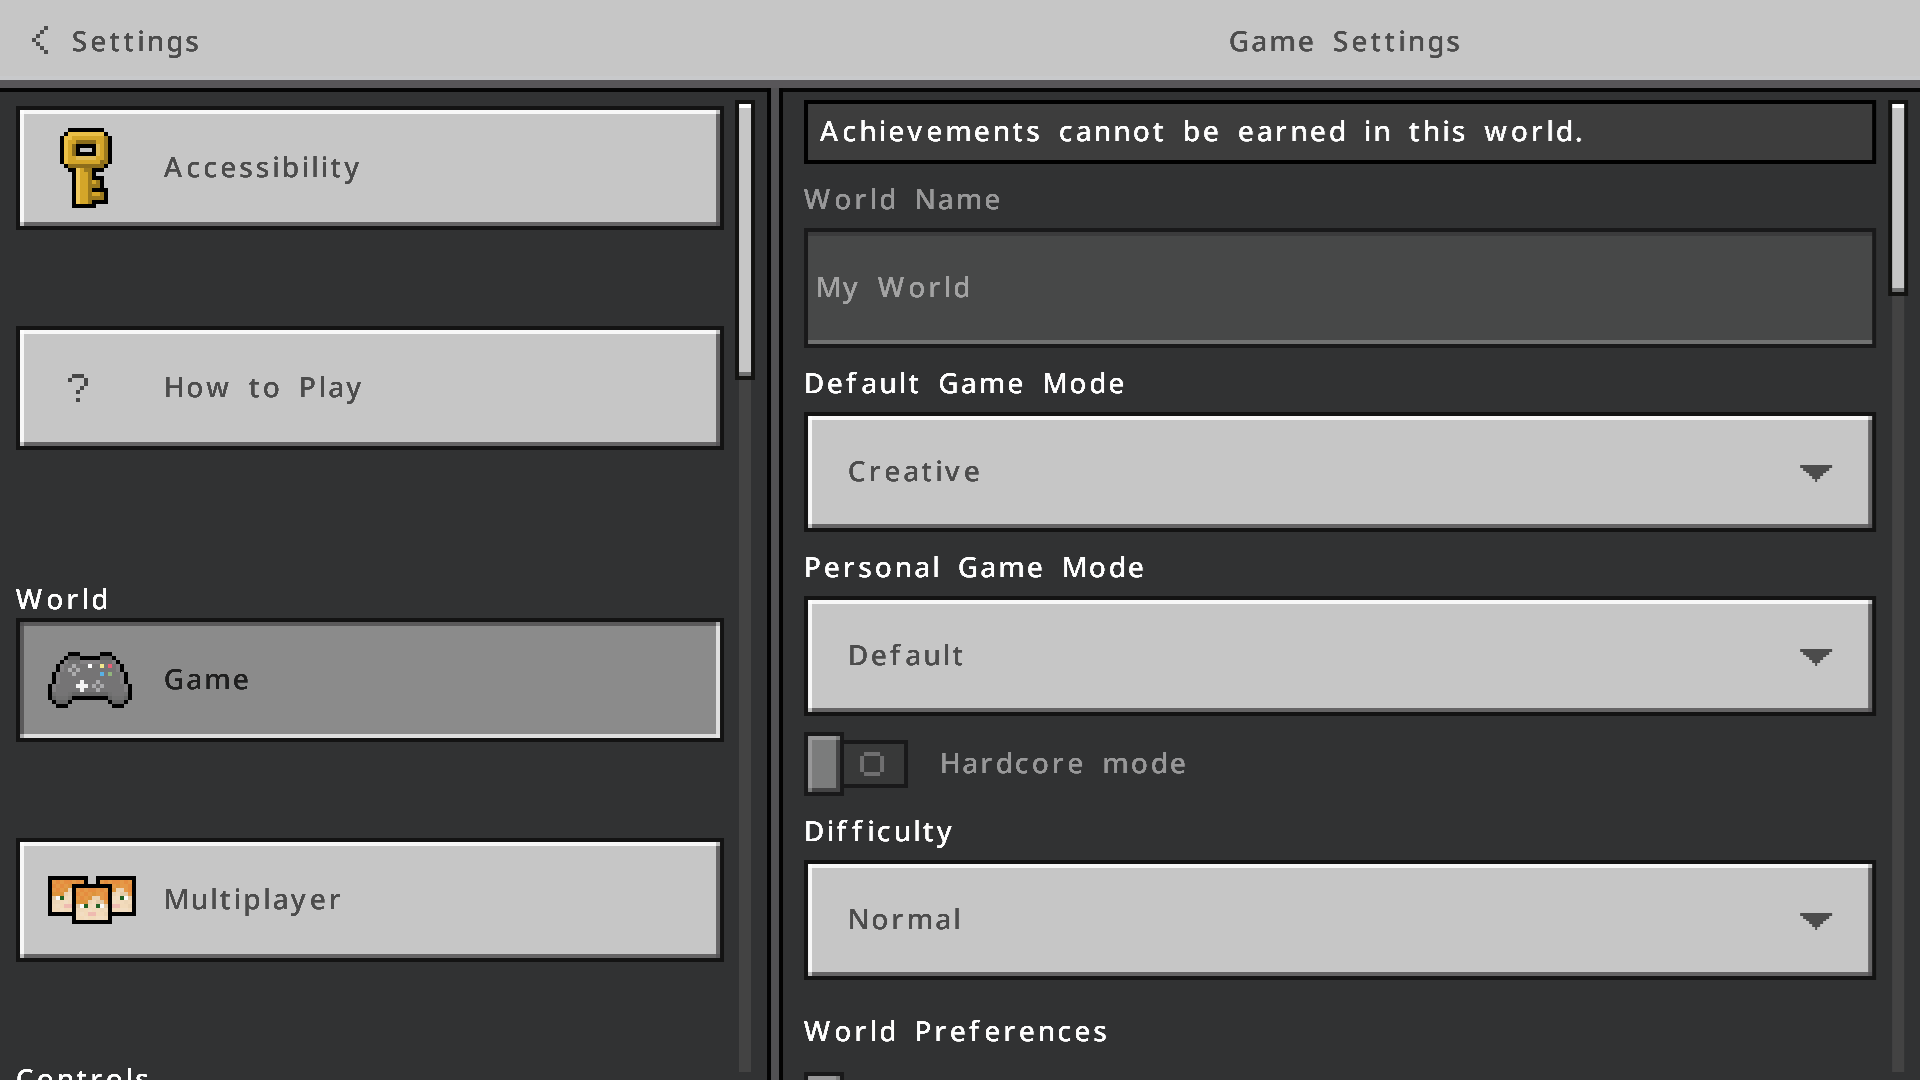Viewport: 1920px width, 1080px height.
Task: Click the golden key Accessibility icon
Action: 86,168
